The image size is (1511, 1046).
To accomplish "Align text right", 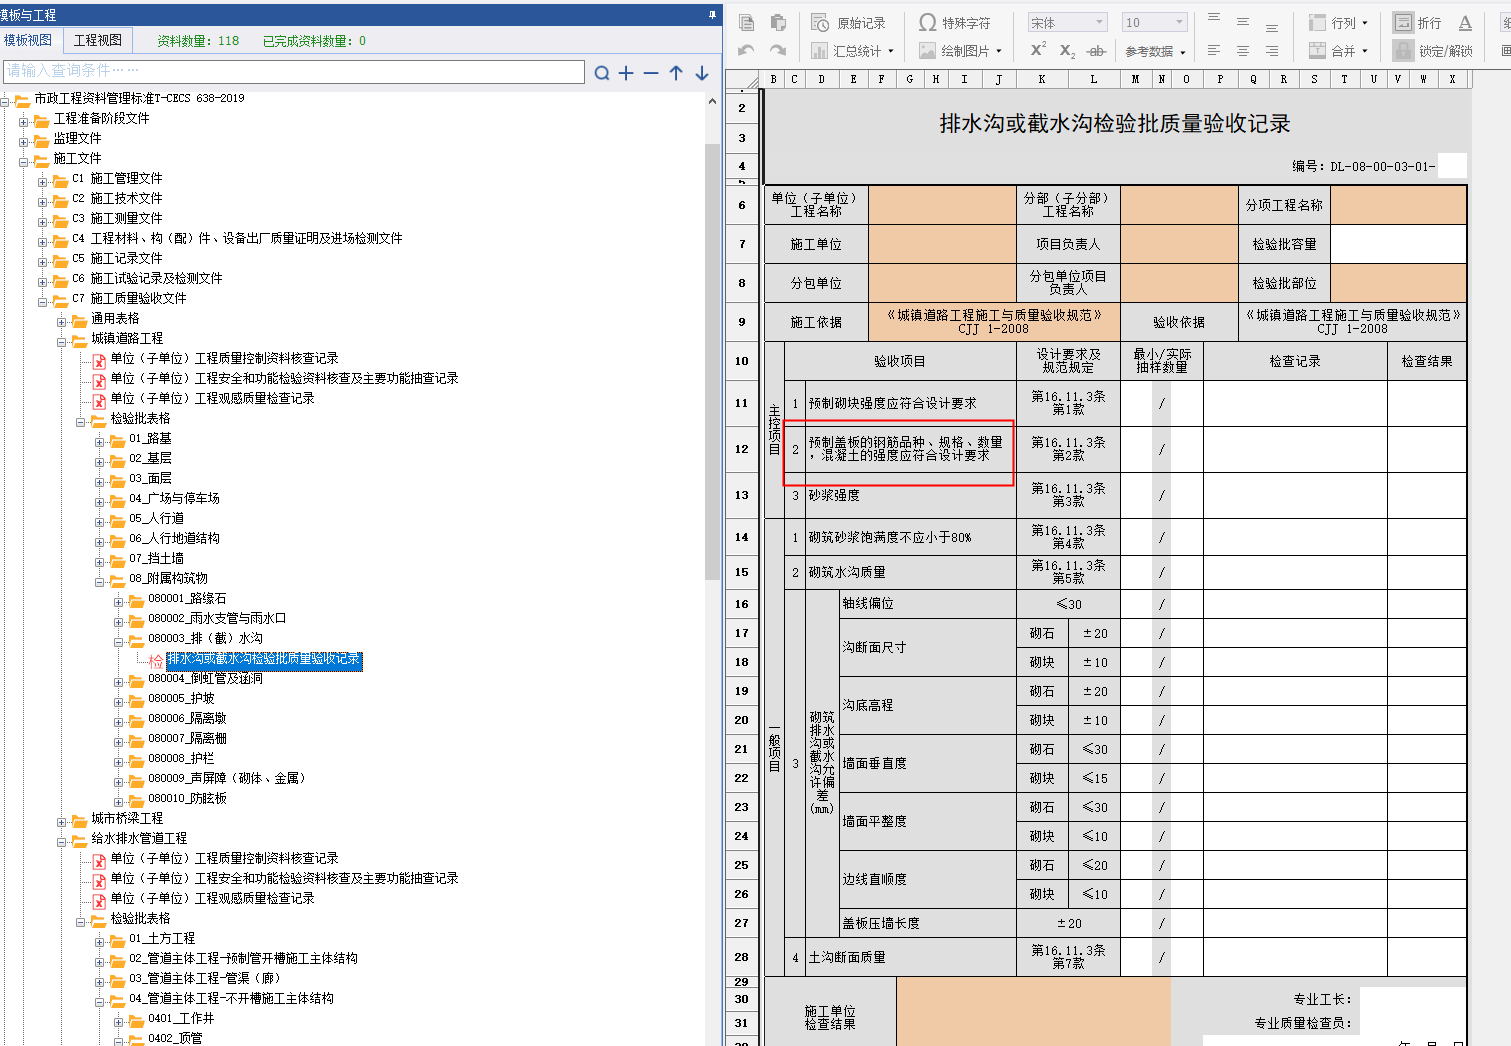I will click(1272, 50).
